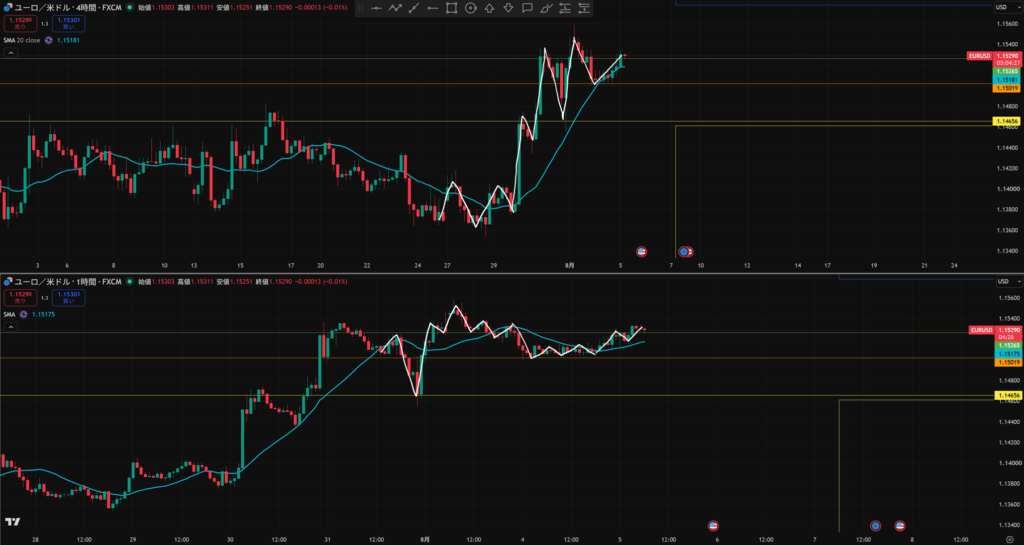Select the polyline path drawing tool

[x=395, y=8]
